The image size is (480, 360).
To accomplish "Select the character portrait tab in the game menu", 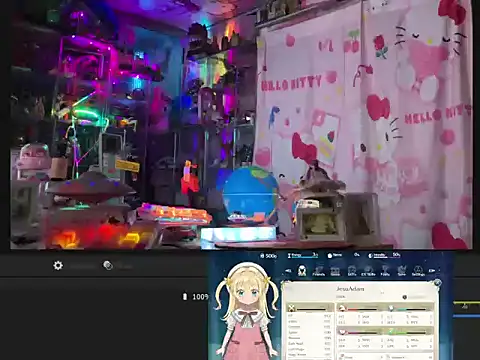I will 302,271.
